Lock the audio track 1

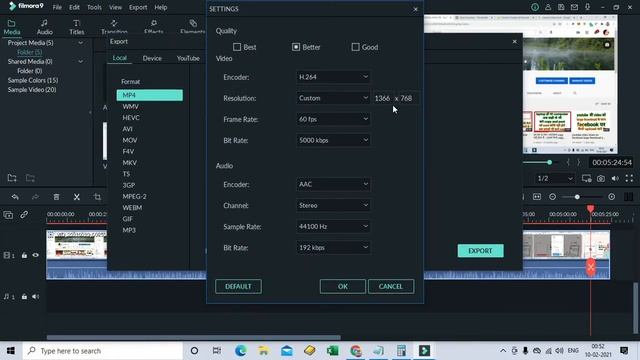tap(24, 297)
